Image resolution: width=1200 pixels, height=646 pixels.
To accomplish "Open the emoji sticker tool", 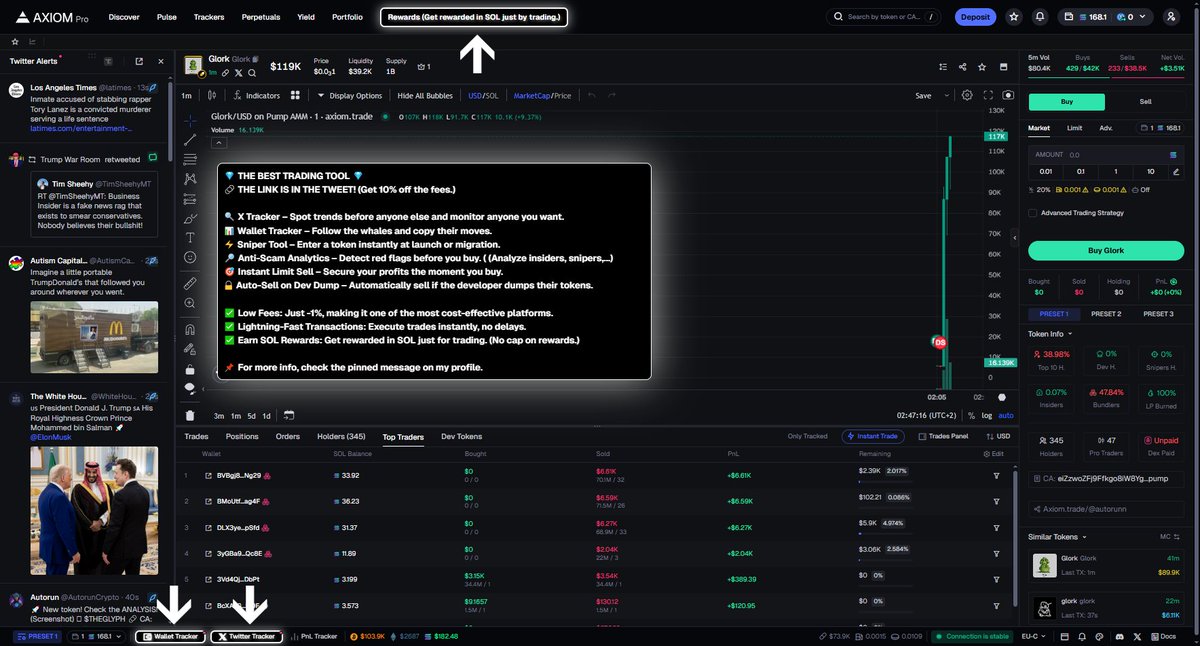I will [190, 257].
